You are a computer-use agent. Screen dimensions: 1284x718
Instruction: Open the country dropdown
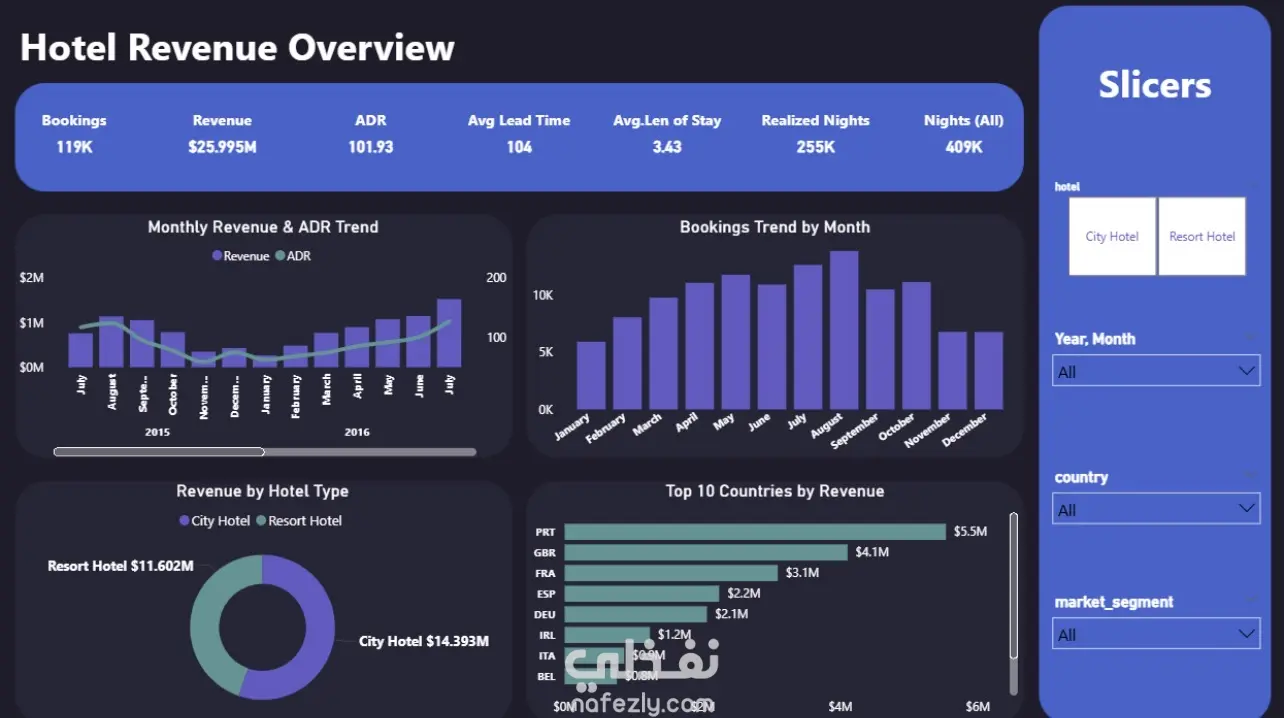[x=1156, y=509]
